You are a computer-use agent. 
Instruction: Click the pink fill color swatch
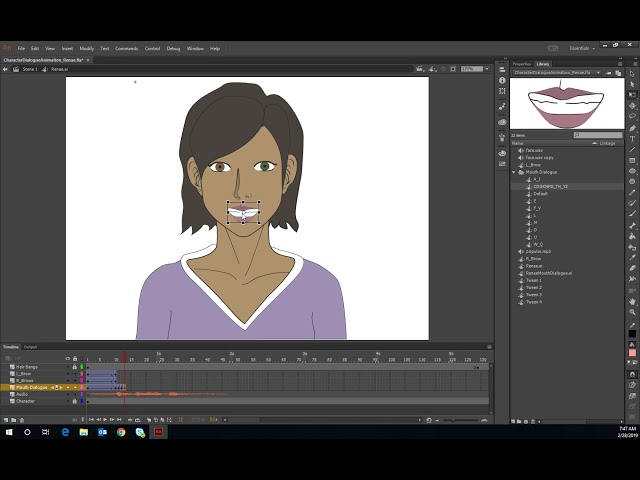click(x=632, y=353)
